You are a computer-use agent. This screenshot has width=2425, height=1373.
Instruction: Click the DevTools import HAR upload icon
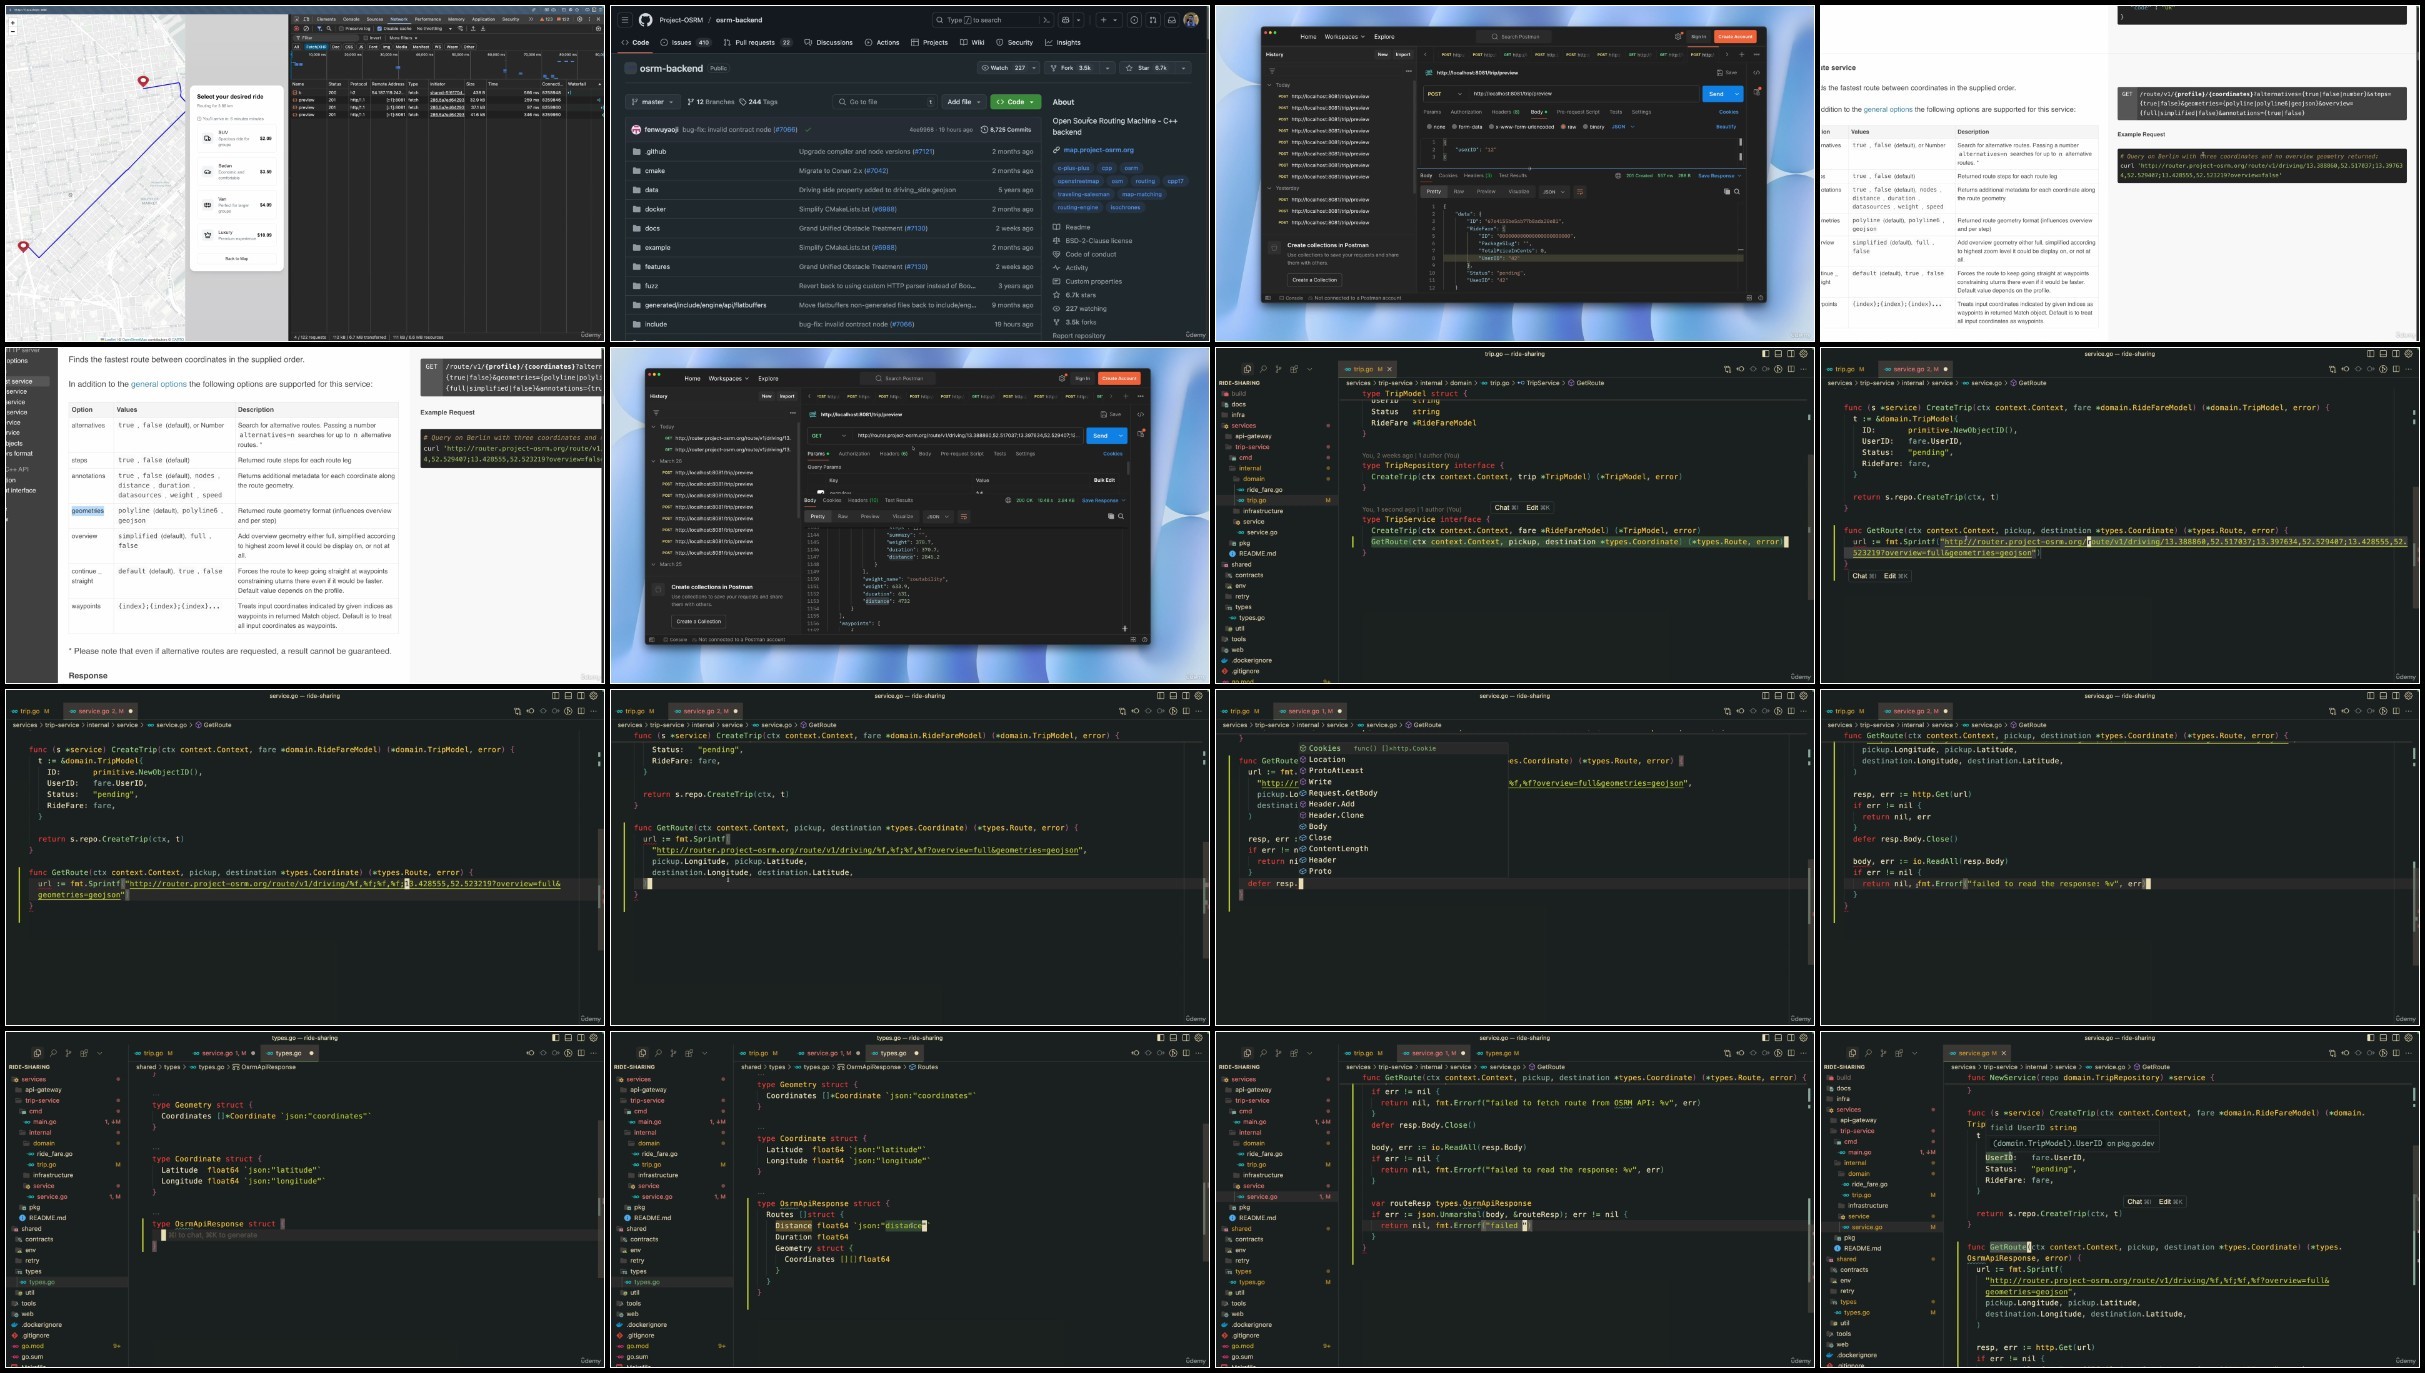473,29
